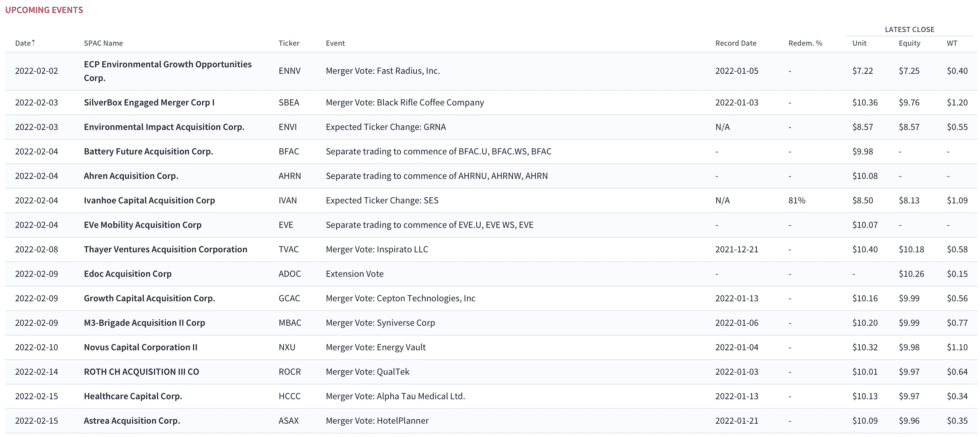Click Expected Ticker Change: GRNA
The width and height of the screenshot is (980, 437).
click(386, 127)
